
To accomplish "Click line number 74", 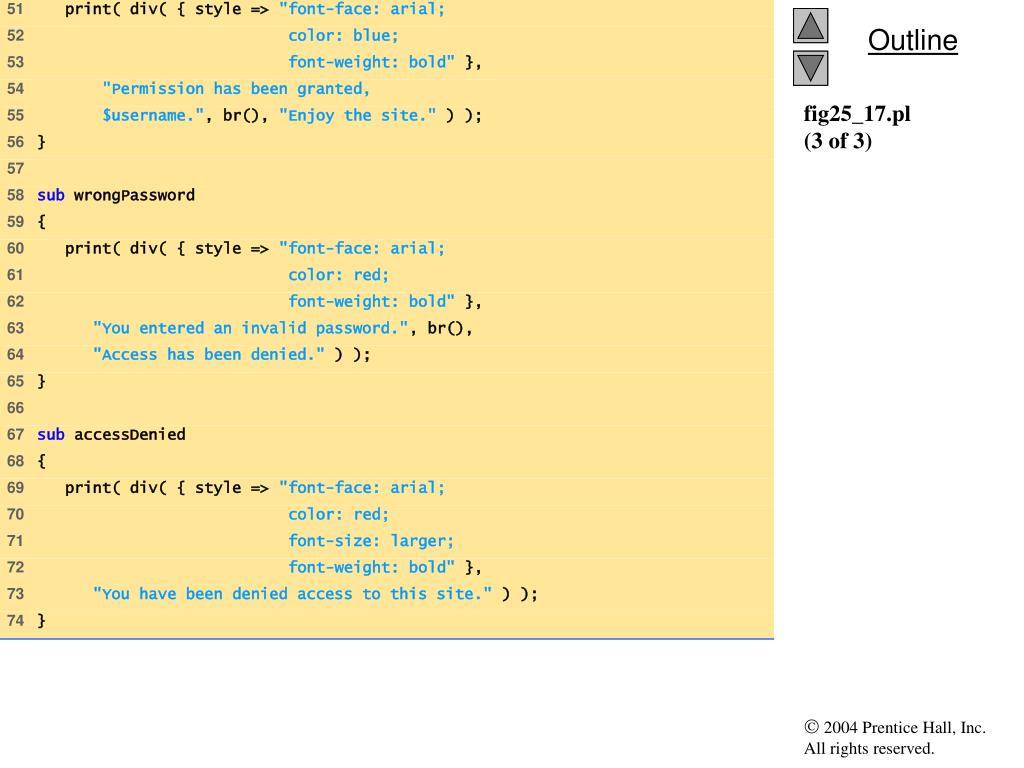I will tap(15, 620).
